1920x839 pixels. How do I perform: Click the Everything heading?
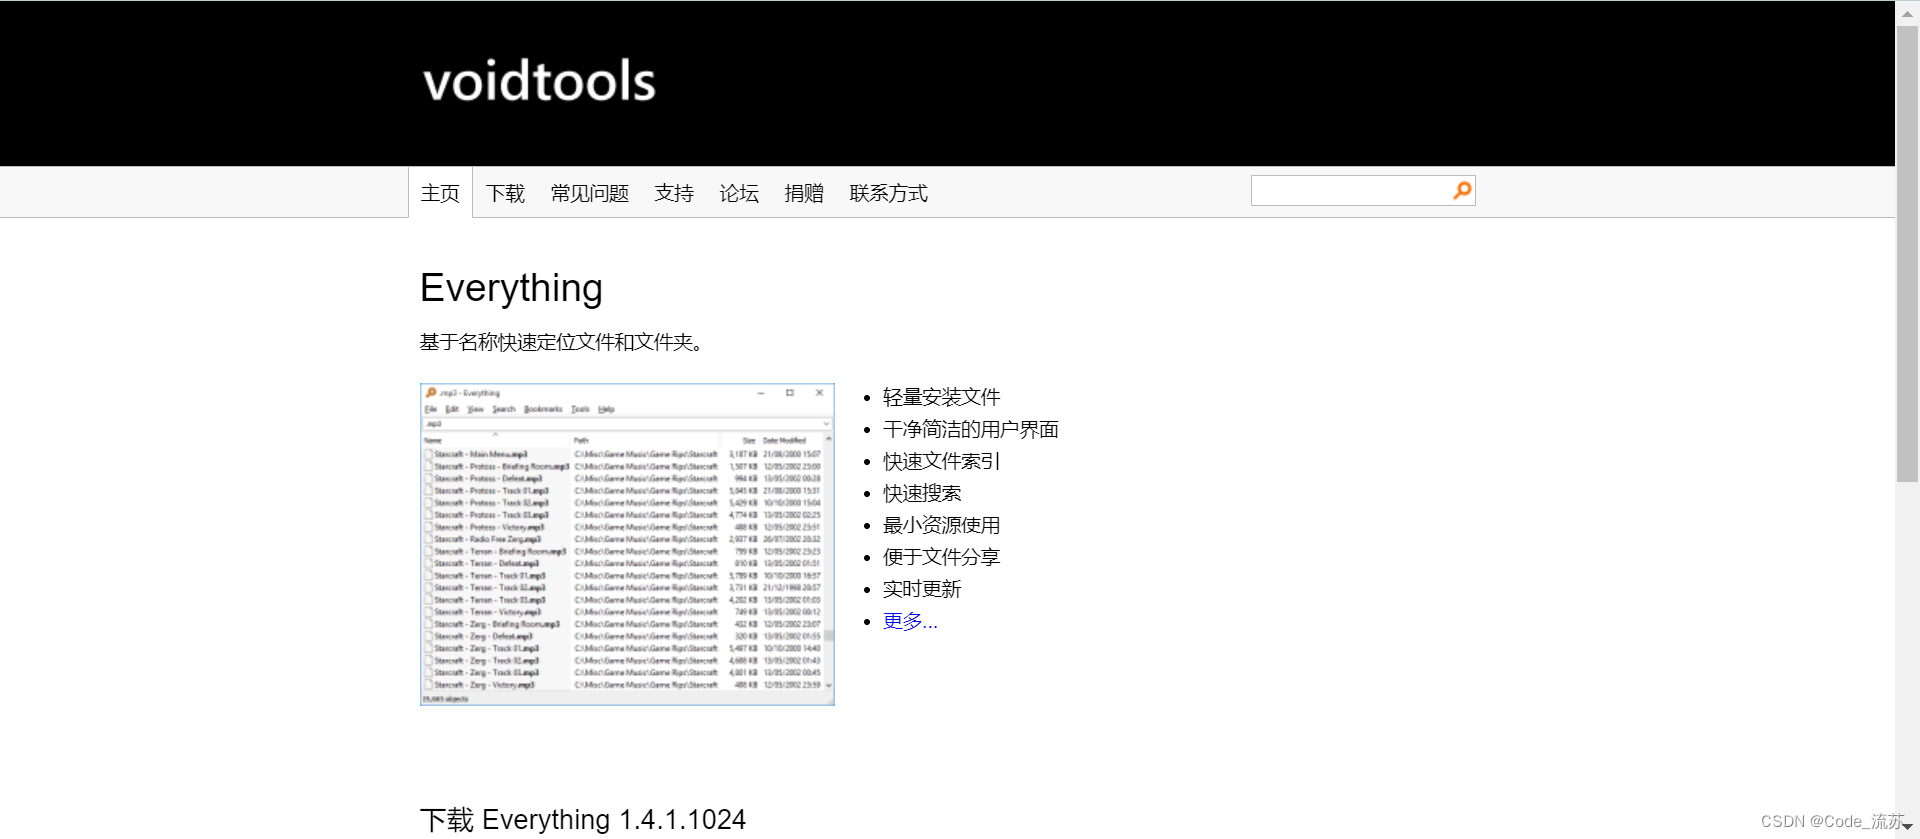coord(511,288)
